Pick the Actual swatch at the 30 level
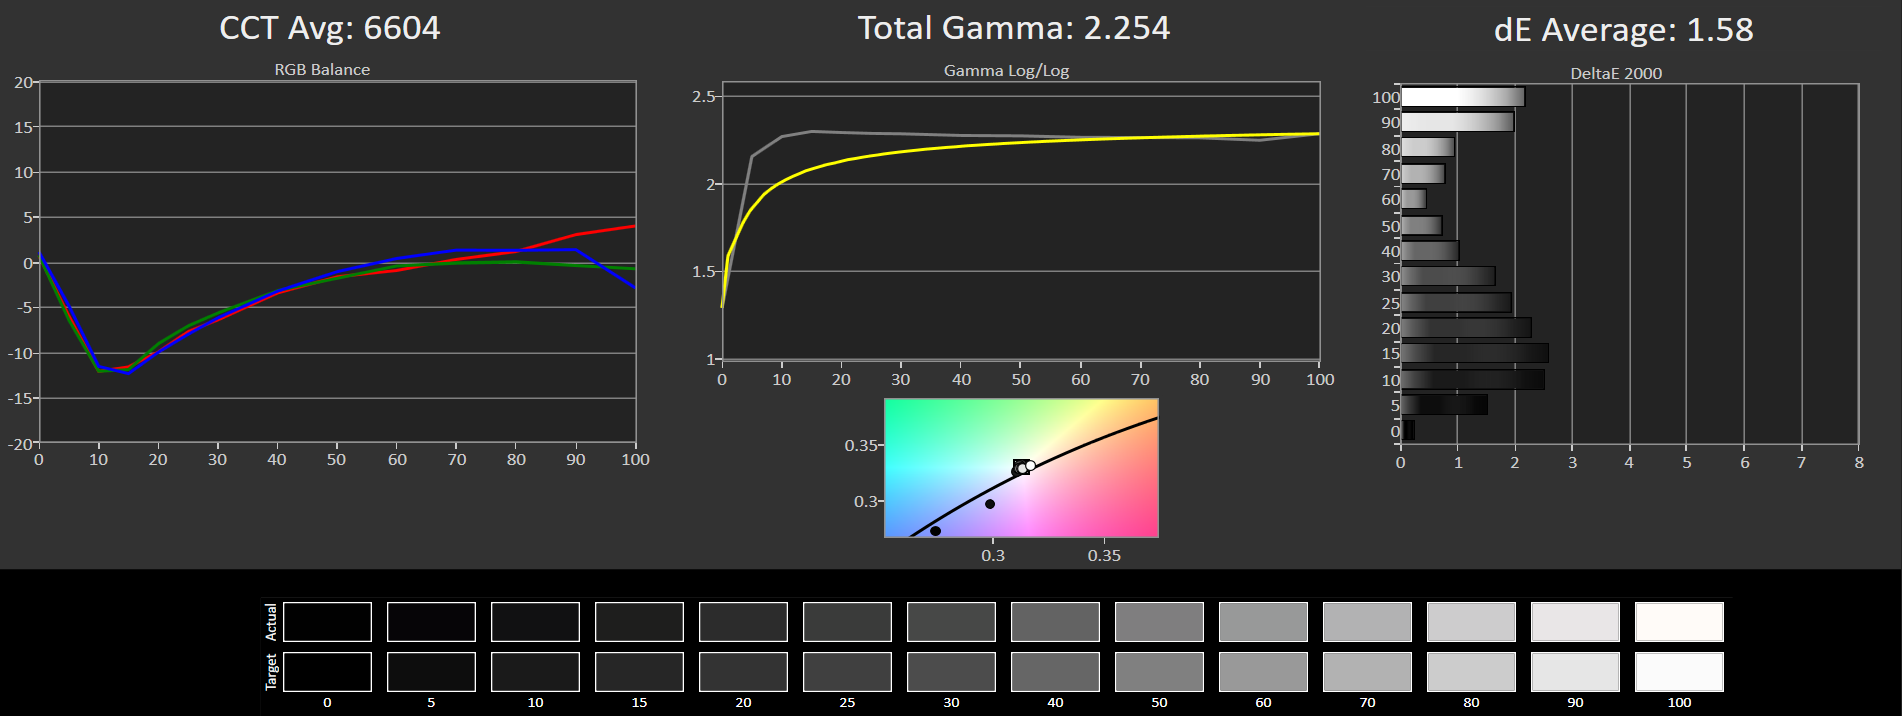Screen dimensions: 1902x716 [x=951, y=622]
